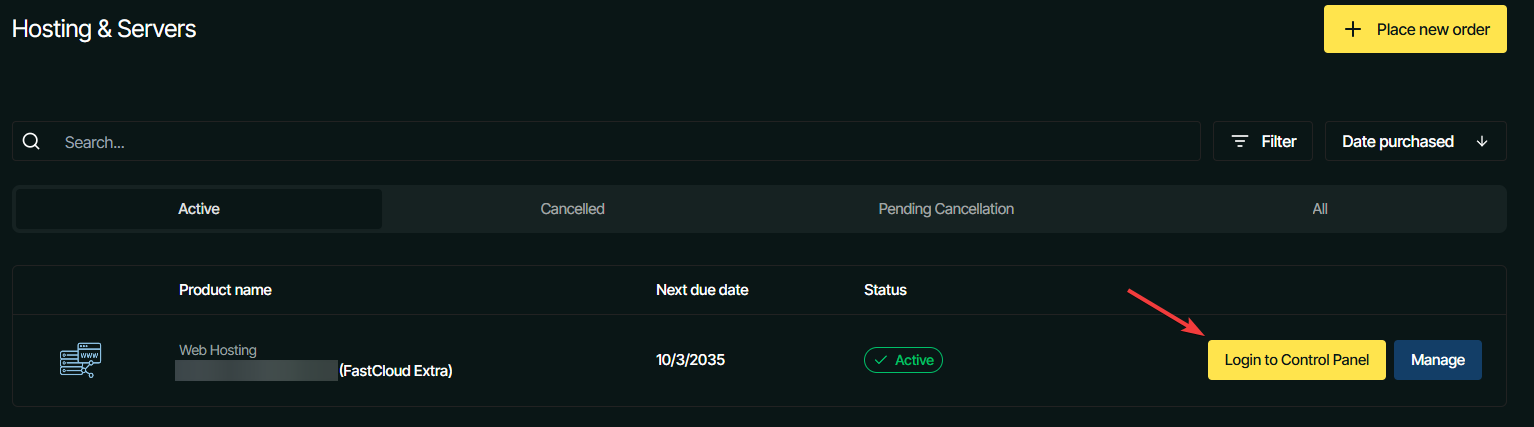The image size is (1534, 427).
Task: Click the Product name column header
Action: [225, 290]
